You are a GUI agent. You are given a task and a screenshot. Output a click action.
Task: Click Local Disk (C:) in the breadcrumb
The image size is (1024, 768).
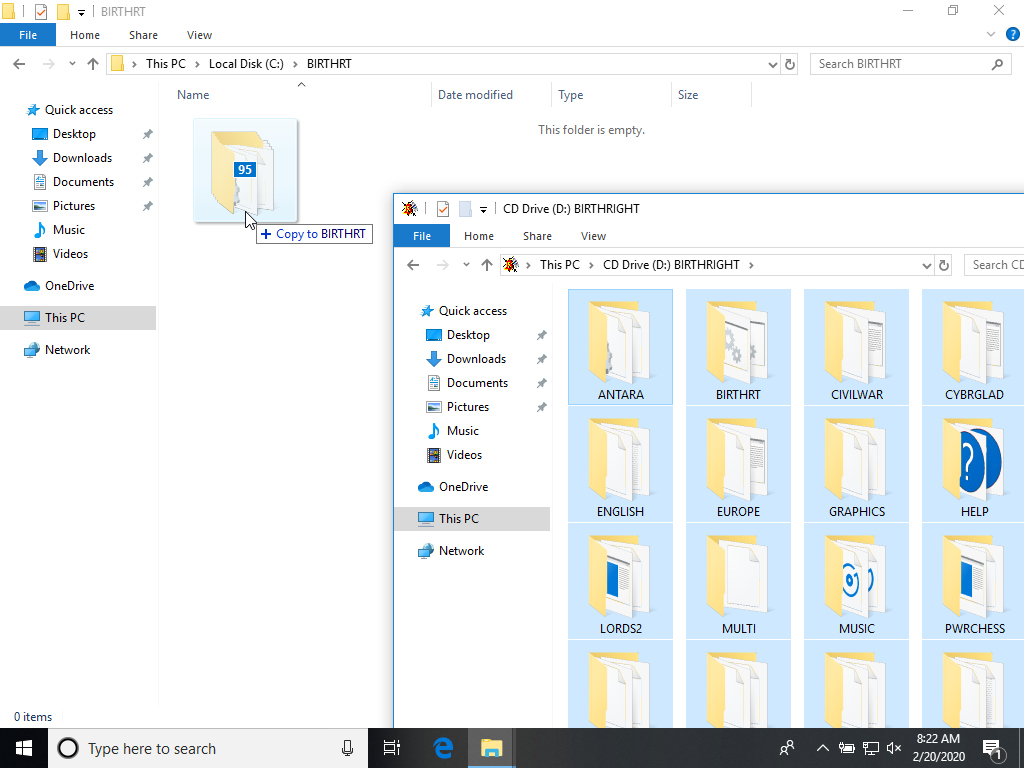[246, 64]
